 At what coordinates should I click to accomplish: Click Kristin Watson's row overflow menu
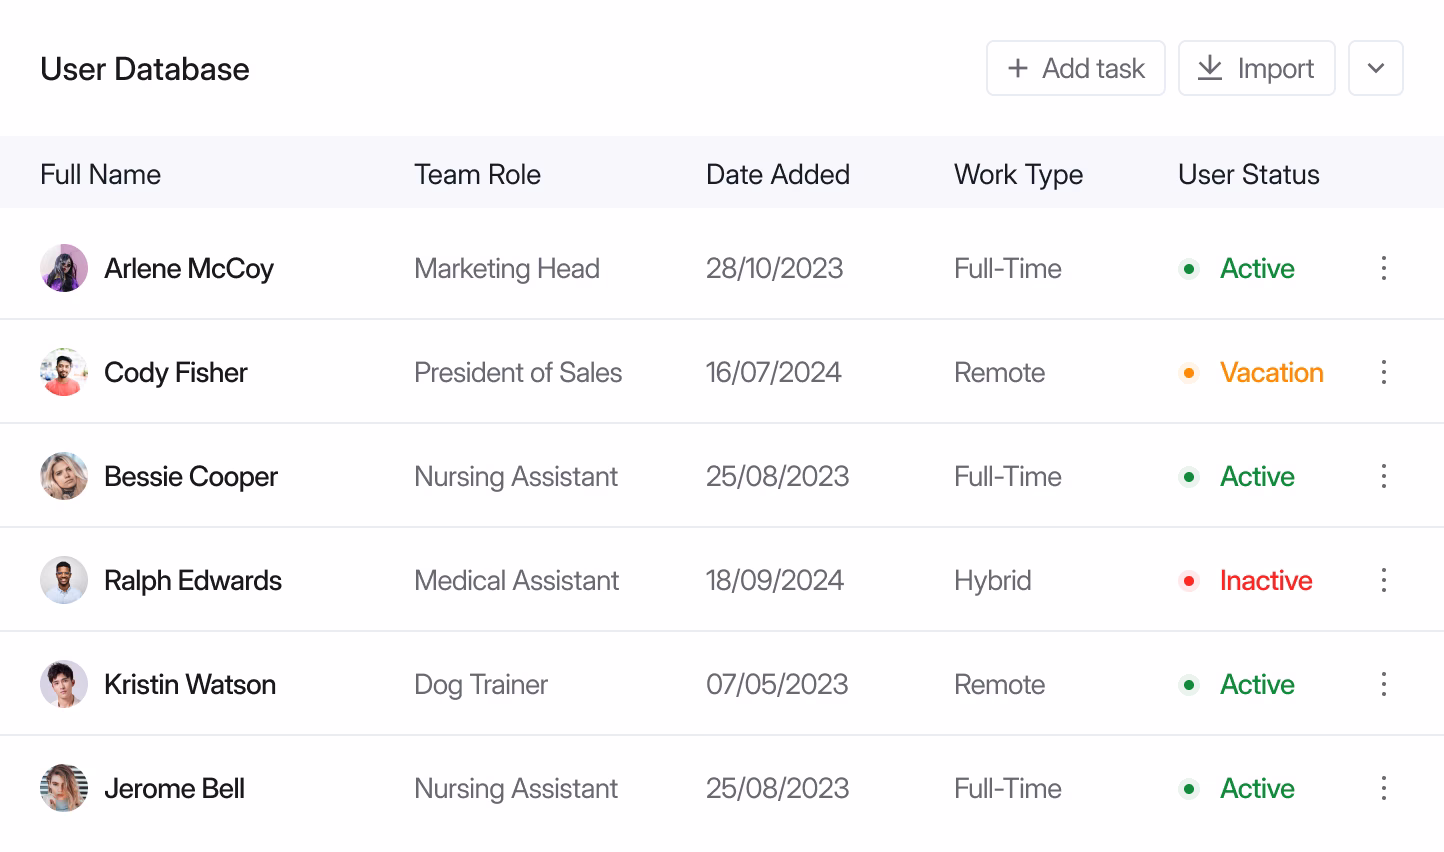click(1383, 684)
